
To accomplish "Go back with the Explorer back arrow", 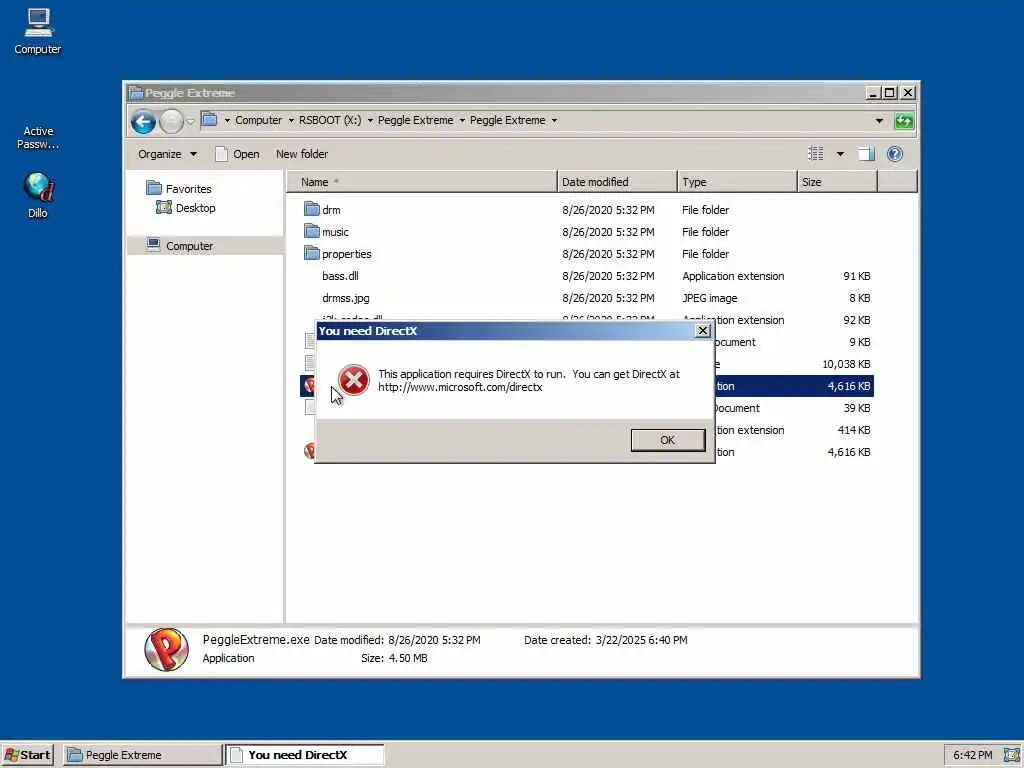I will (143, 121).
